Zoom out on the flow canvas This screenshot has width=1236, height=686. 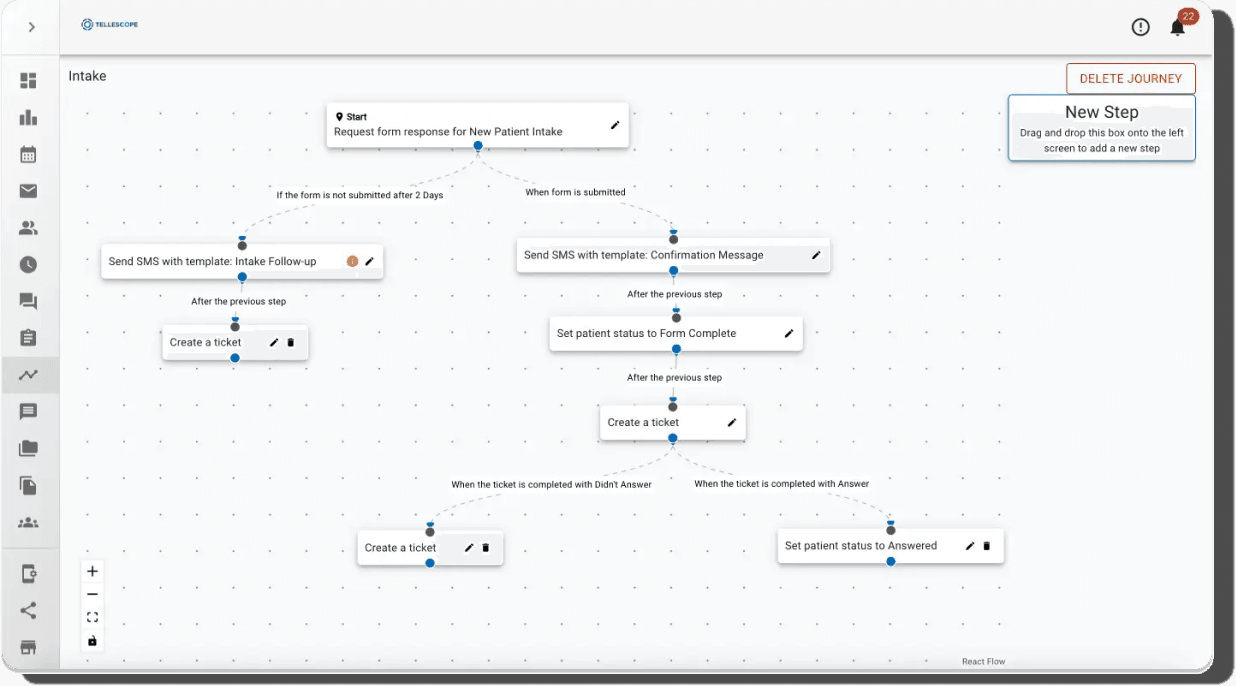click(x=92, y=594)
